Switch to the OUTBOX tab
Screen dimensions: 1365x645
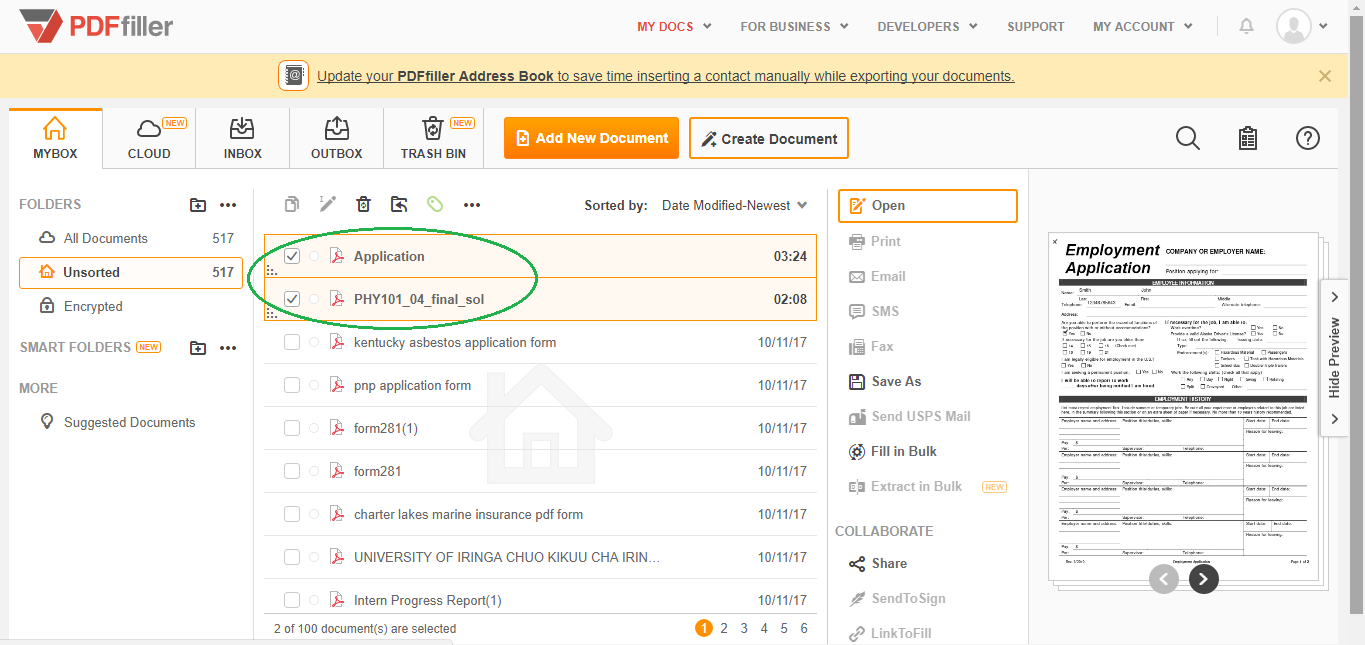pos(337,138)
